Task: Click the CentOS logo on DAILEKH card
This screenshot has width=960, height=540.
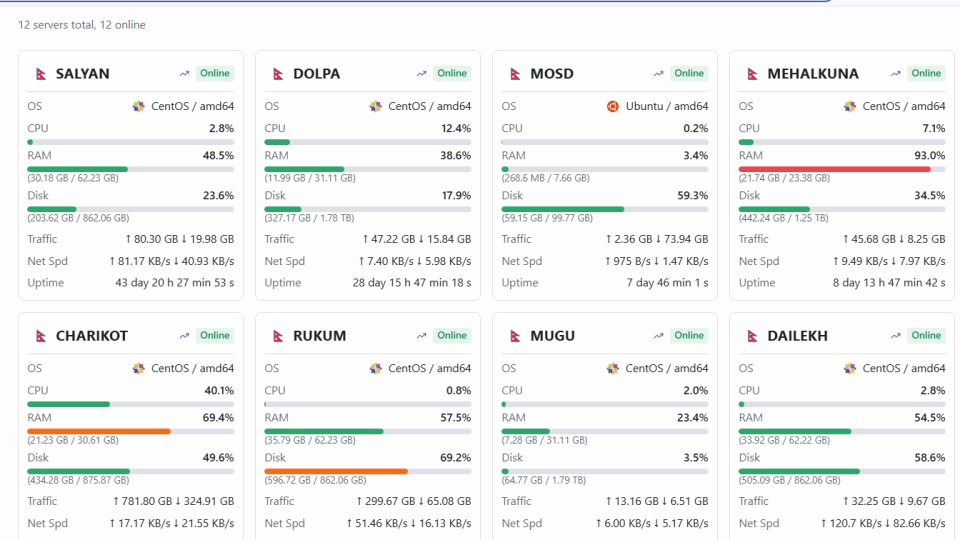Action: click(850, 369)
